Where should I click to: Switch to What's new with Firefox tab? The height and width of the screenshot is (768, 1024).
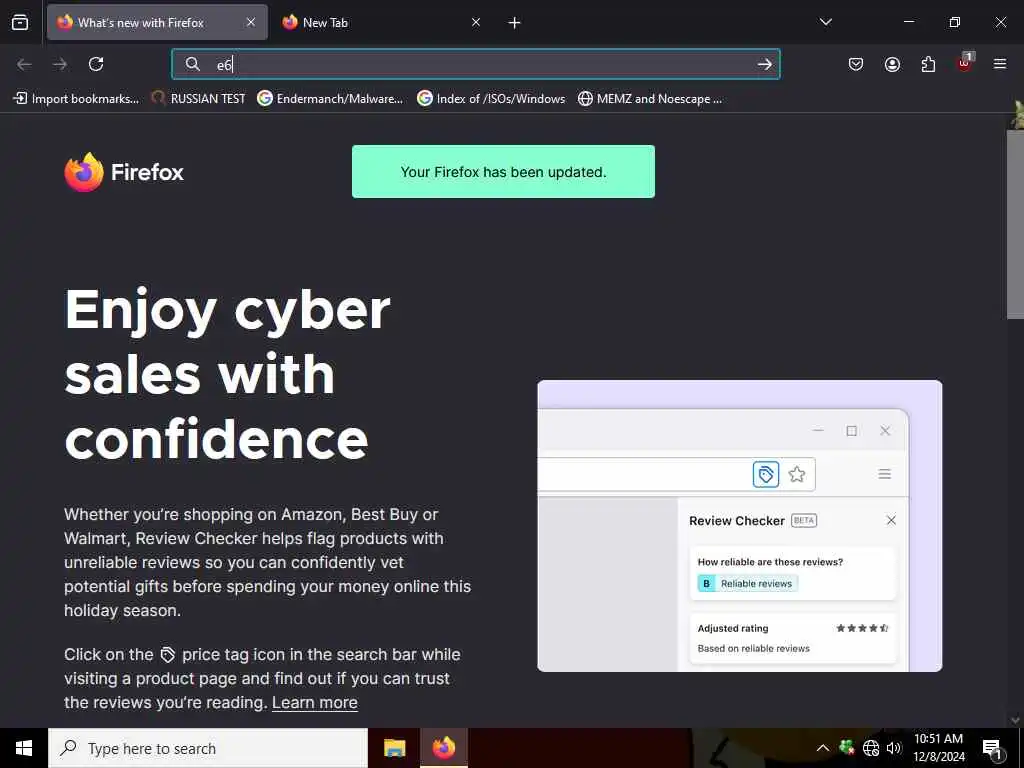coord(157,23)
